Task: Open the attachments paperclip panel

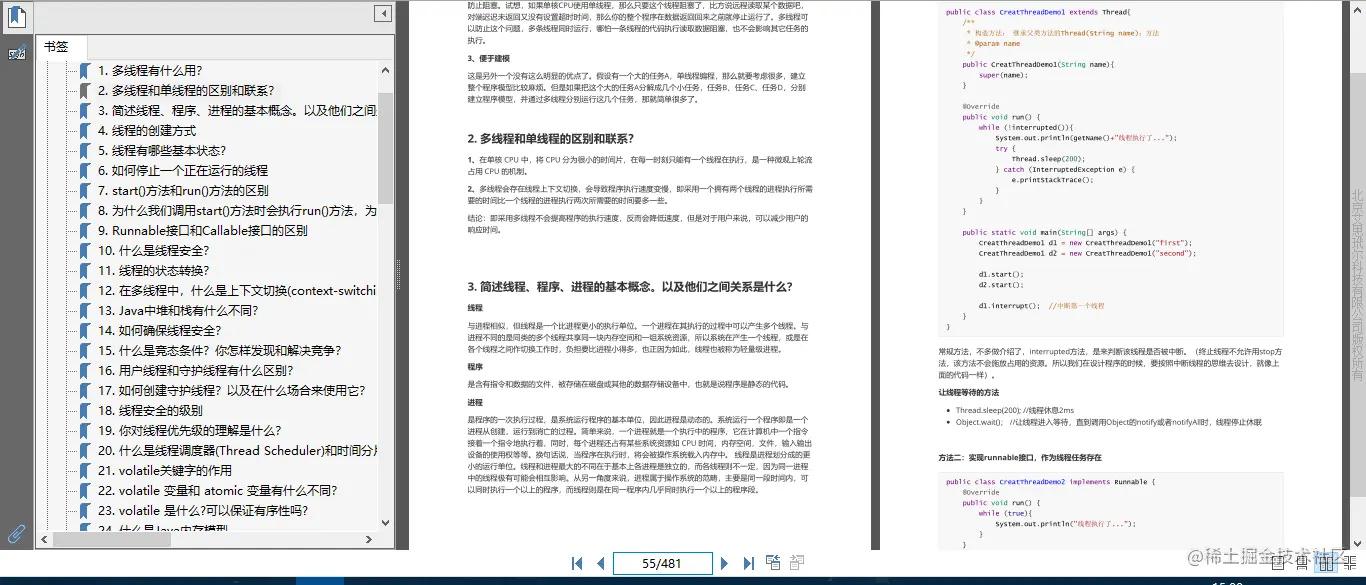Action: (x=17, y=533)
